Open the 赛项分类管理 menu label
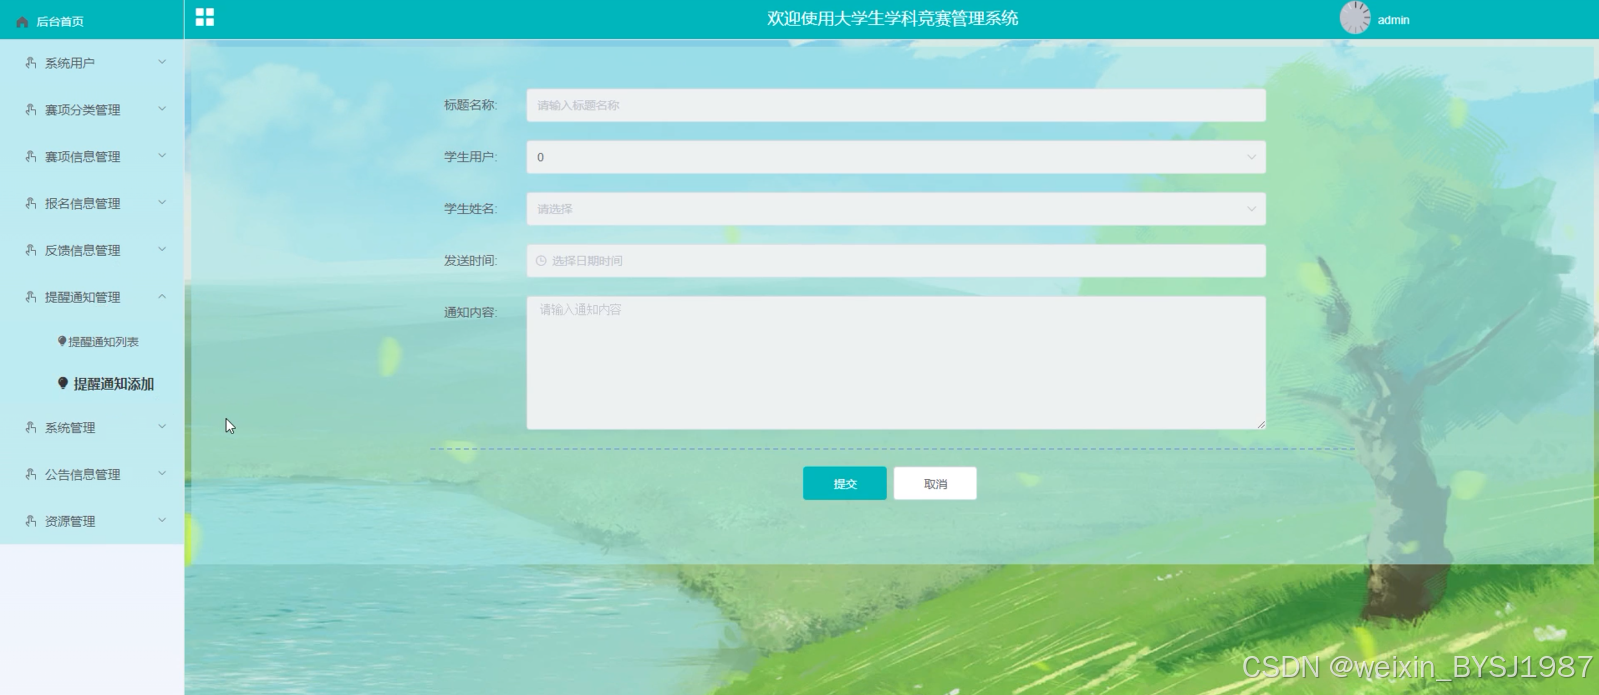 pos(82,110)
